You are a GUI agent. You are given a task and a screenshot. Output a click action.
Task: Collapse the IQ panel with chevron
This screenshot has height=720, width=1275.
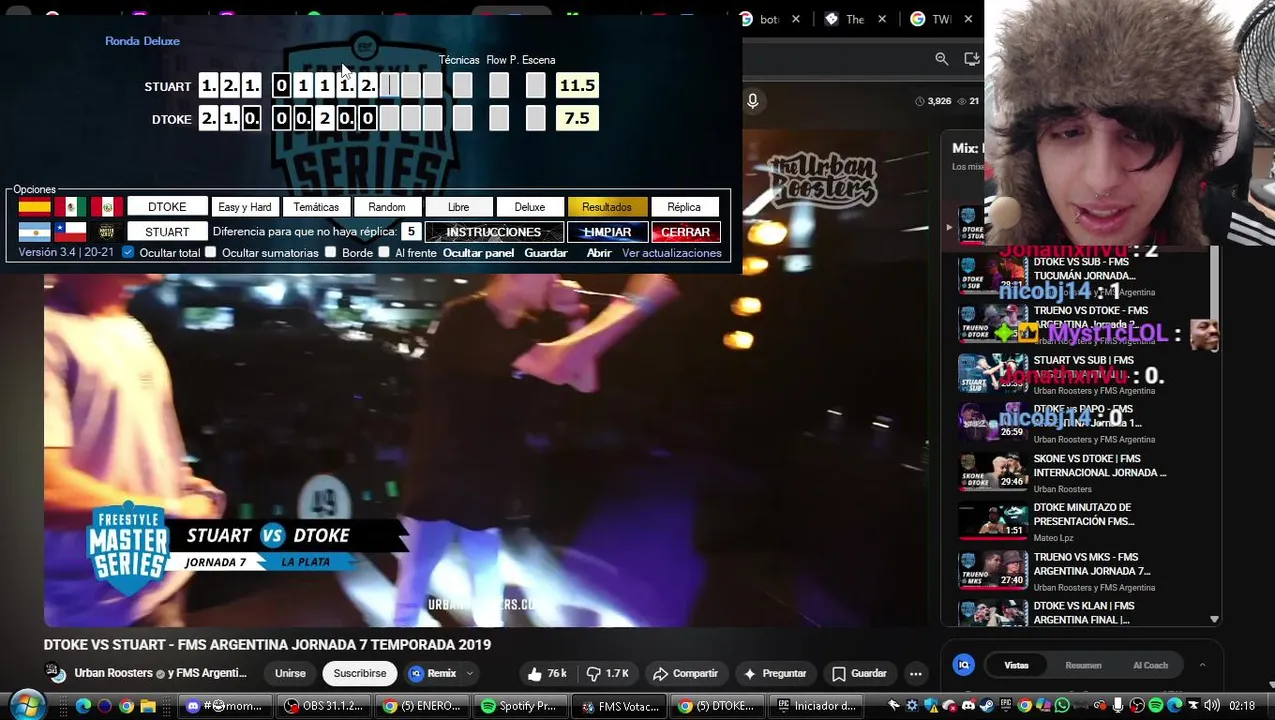(1202, 665)
